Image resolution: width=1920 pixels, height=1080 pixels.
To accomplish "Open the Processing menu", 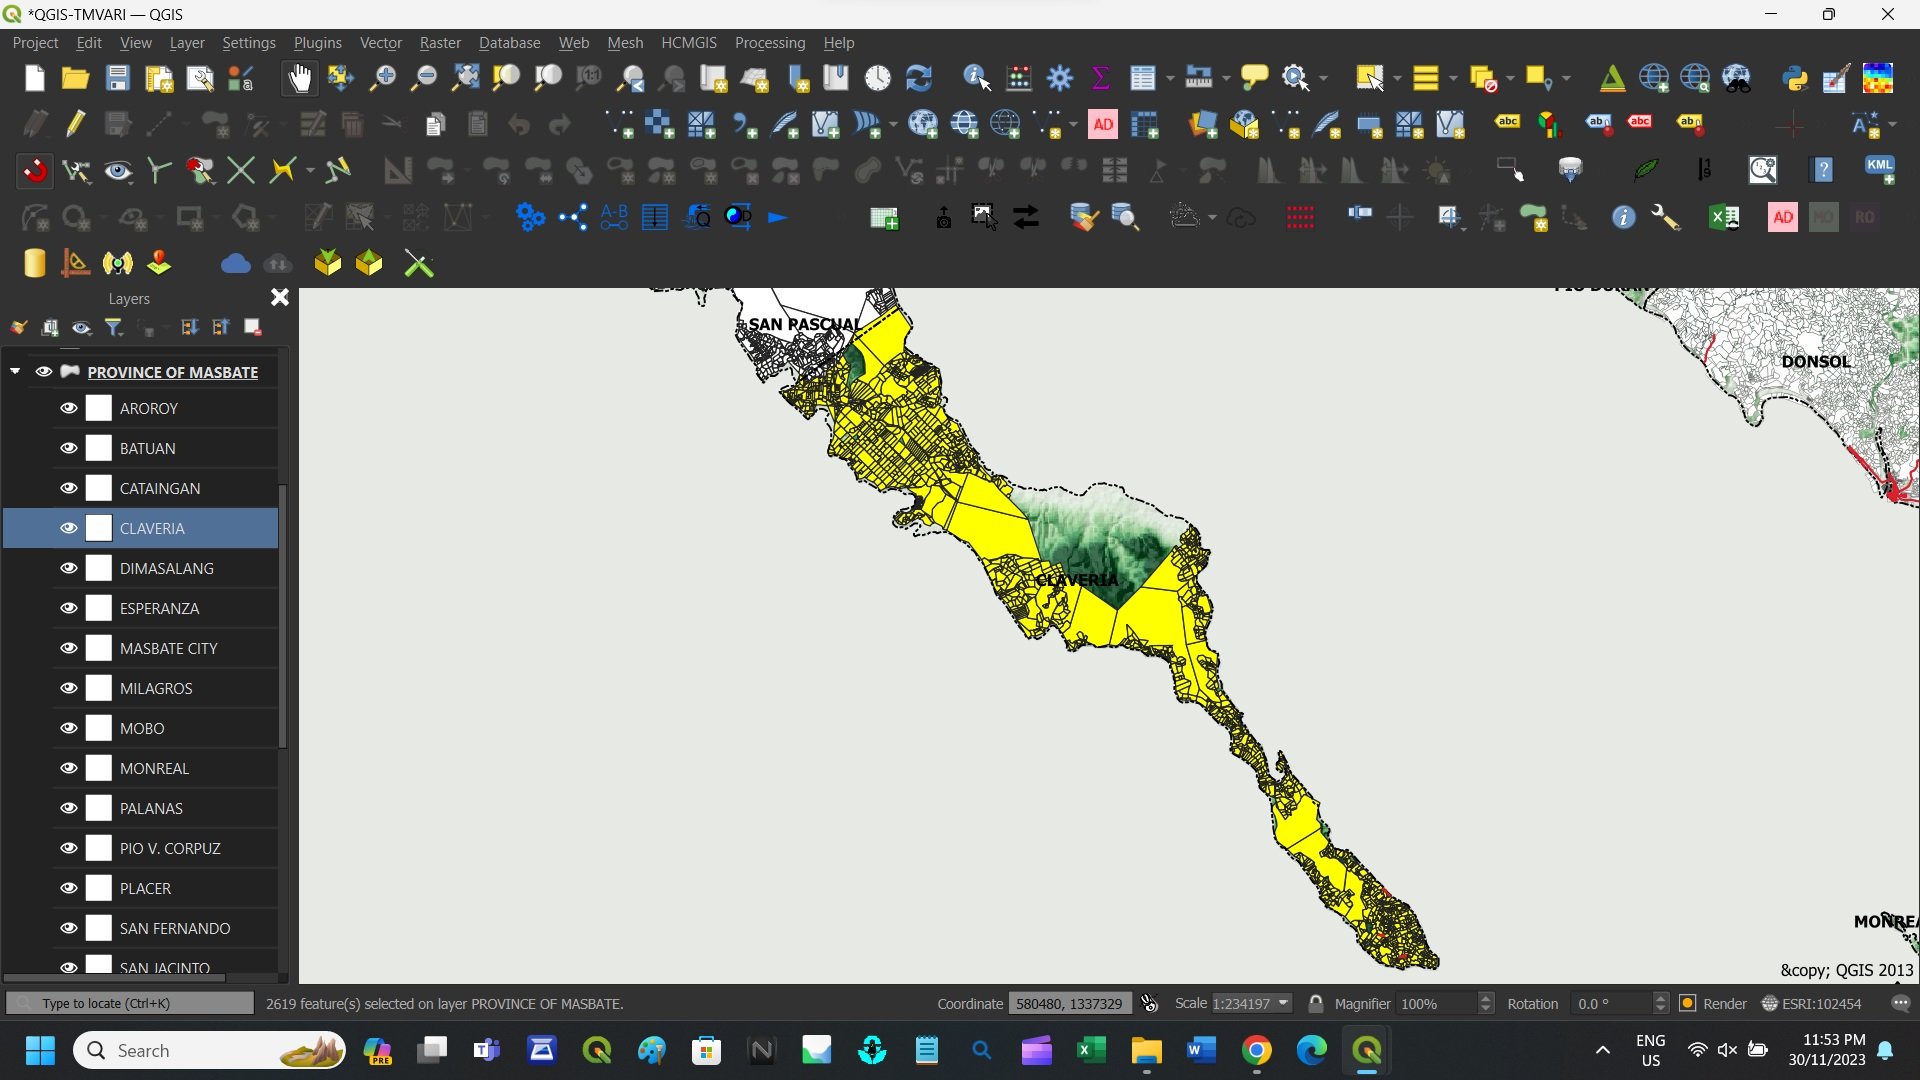I will pos(769,43).
